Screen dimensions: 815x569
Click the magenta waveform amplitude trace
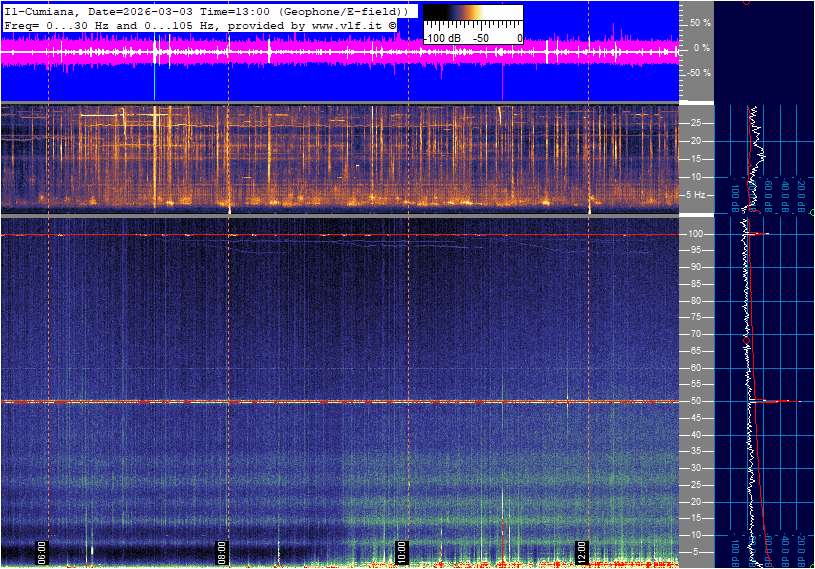300,52
